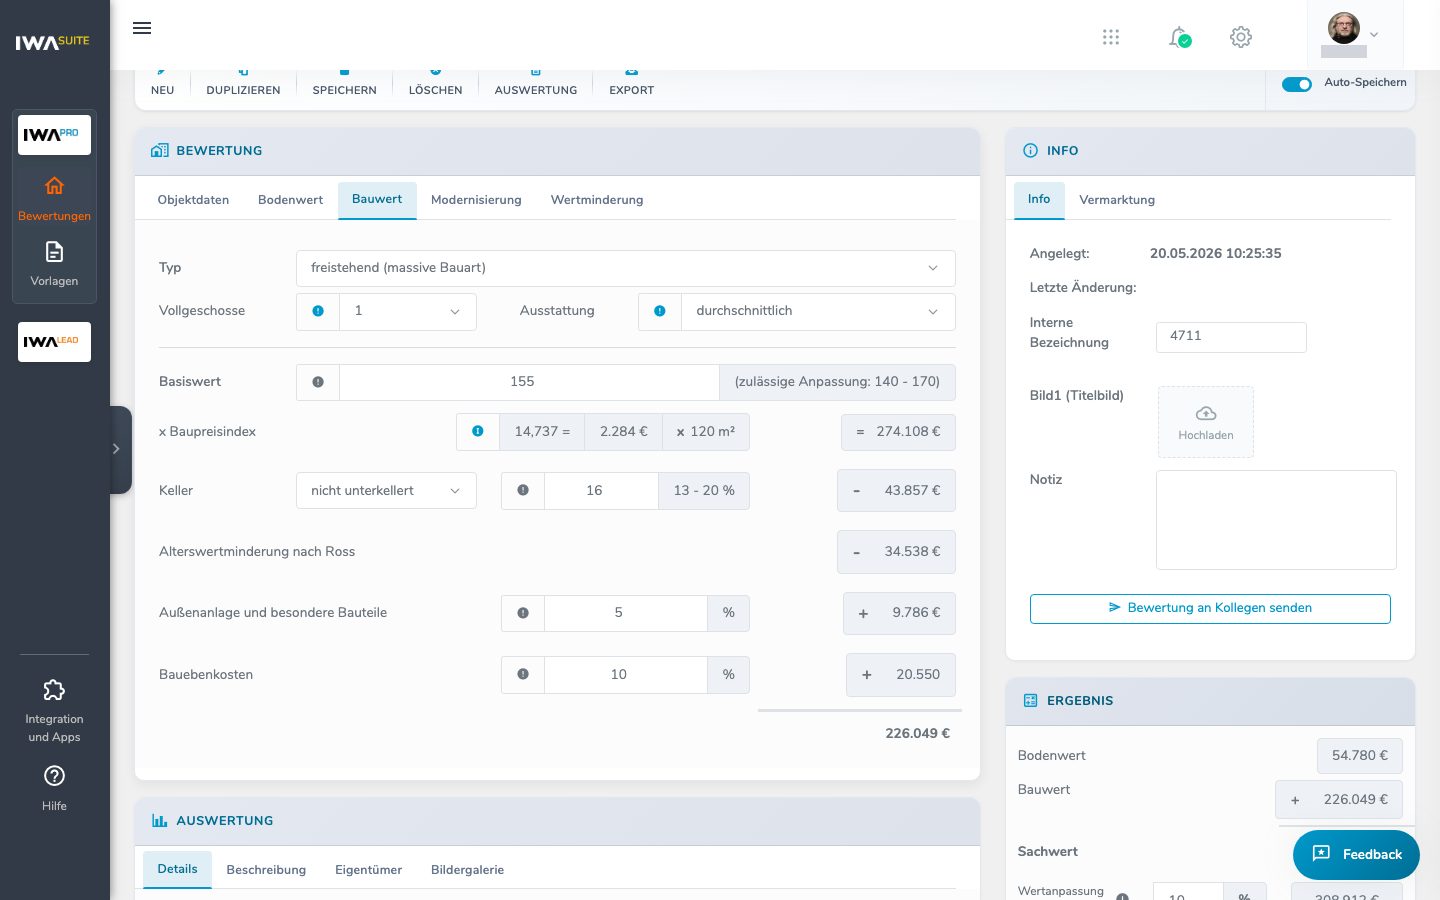The height and width of the screenshot is (900, 1440).
Task: Open the hamburger menu
Action: (x=142, y=28)
